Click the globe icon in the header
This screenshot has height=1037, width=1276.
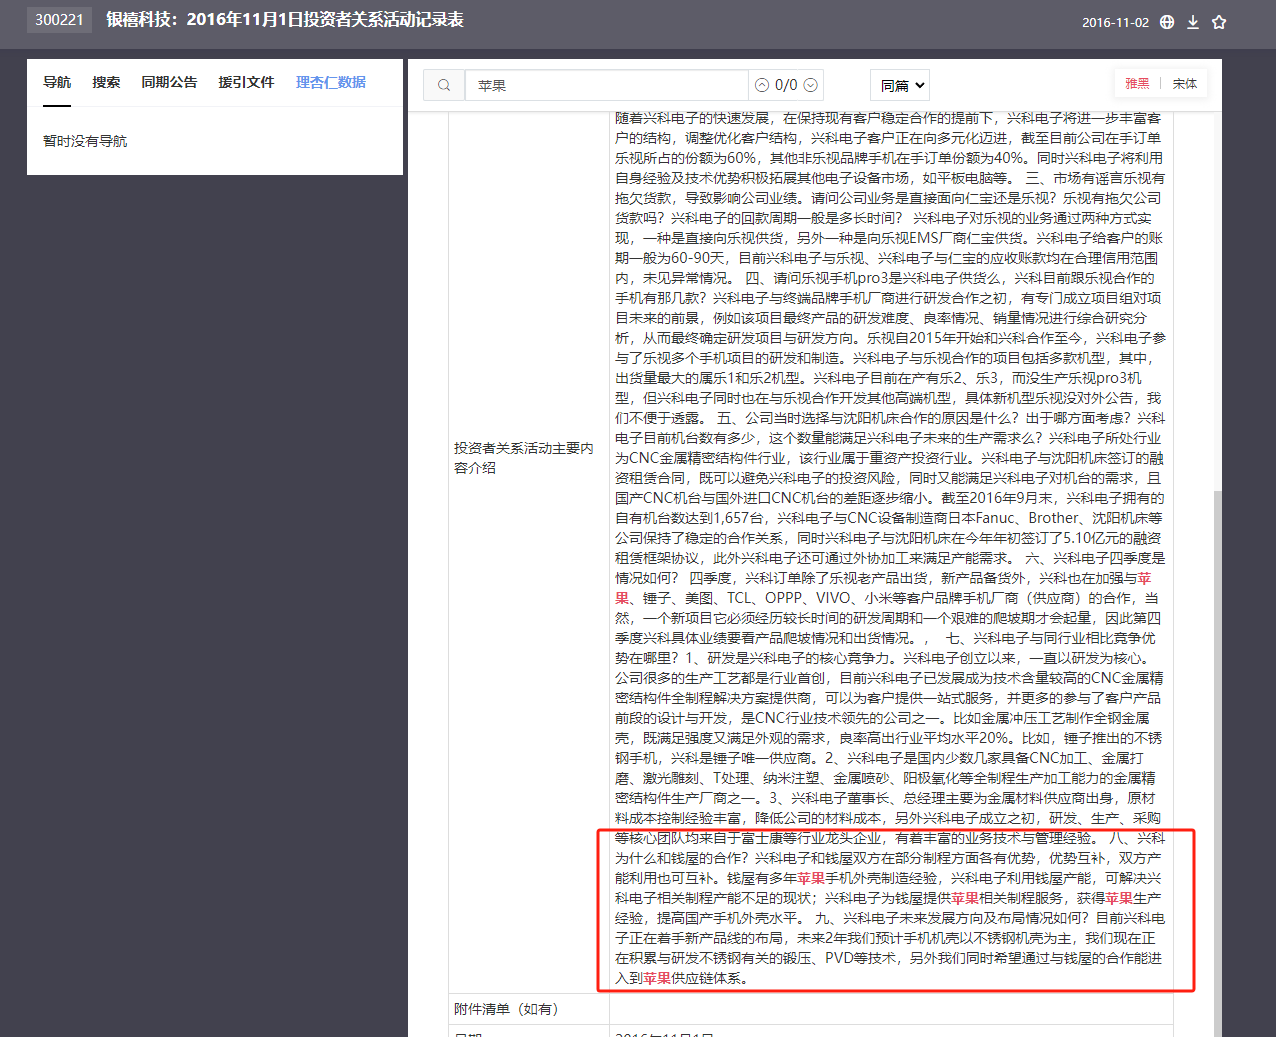[1167, 22]
